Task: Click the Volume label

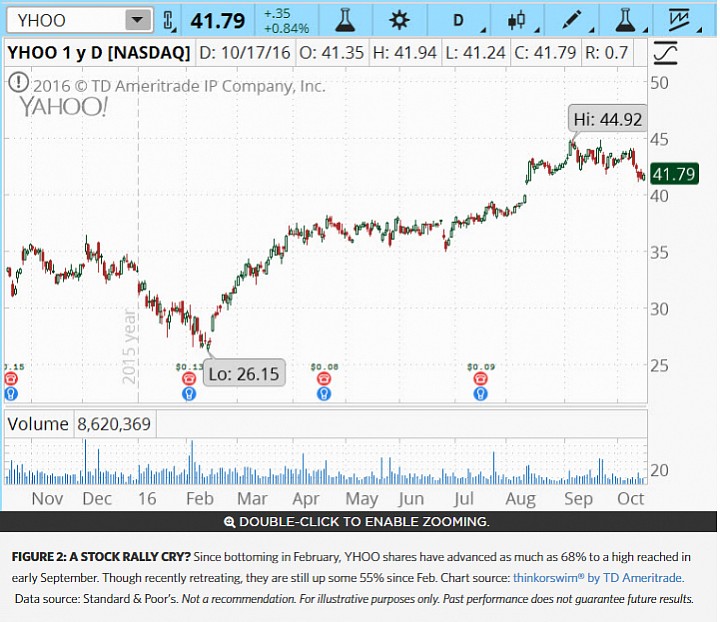Action: click(38, 424)
